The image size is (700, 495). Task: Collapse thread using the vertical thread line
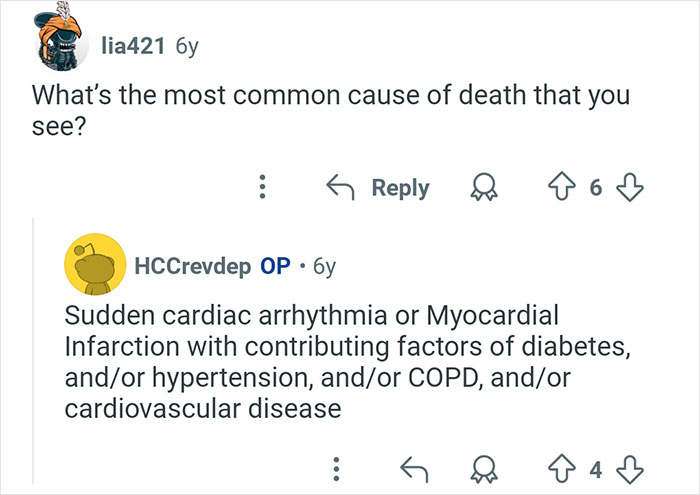(x=33, y=350)
